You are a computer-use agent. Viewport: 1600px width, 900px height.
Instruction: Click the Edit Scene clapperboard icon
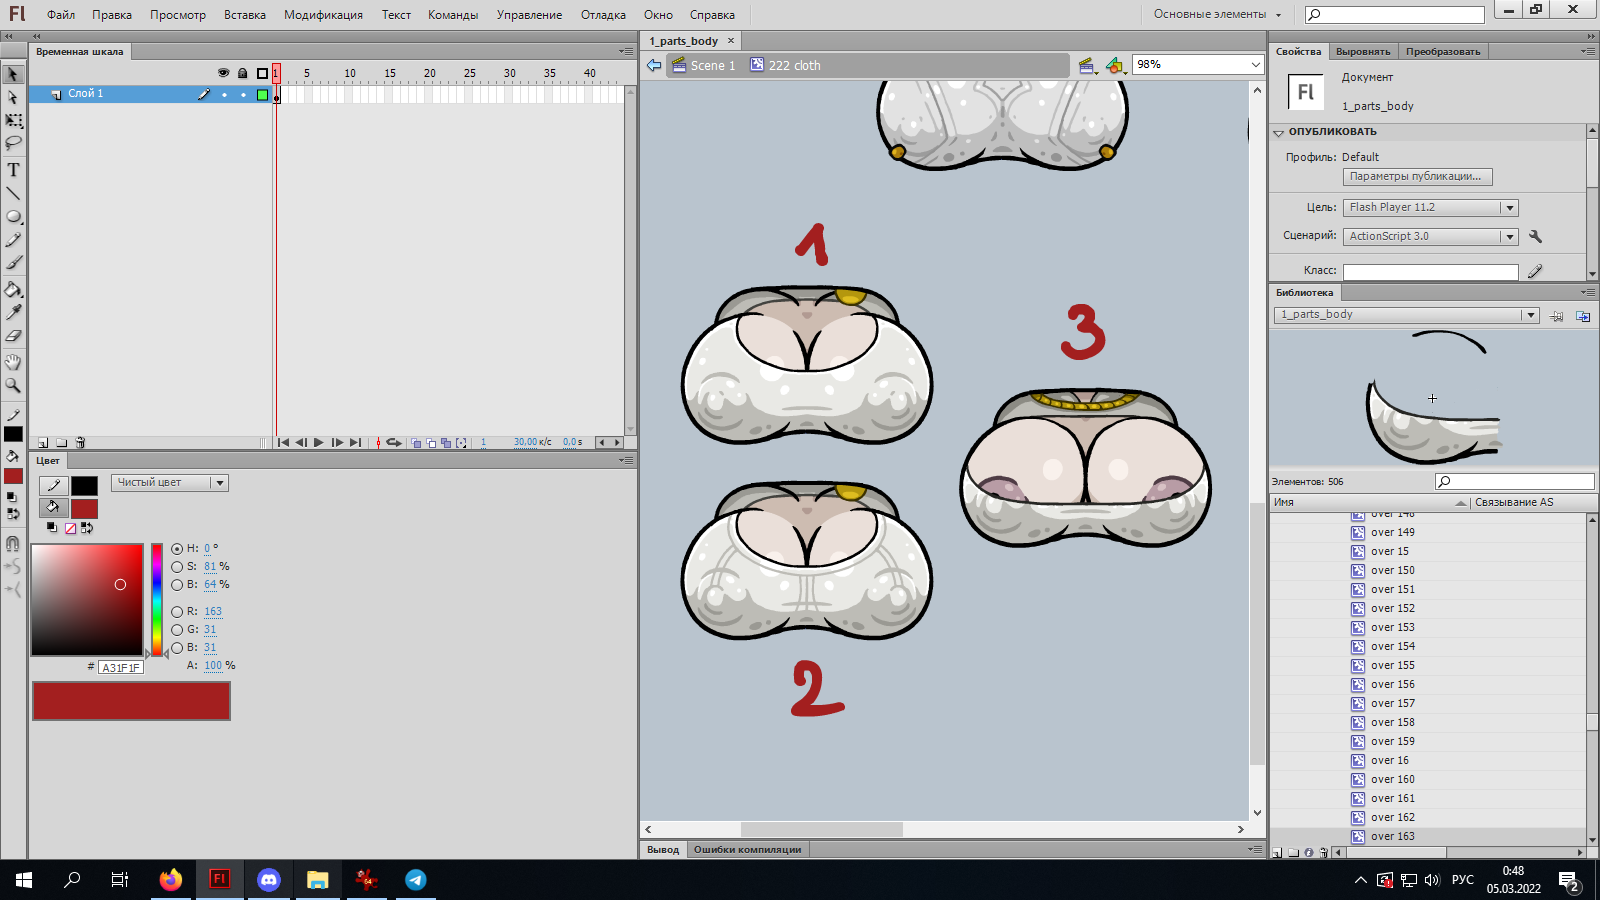[x=1087, y=66]
